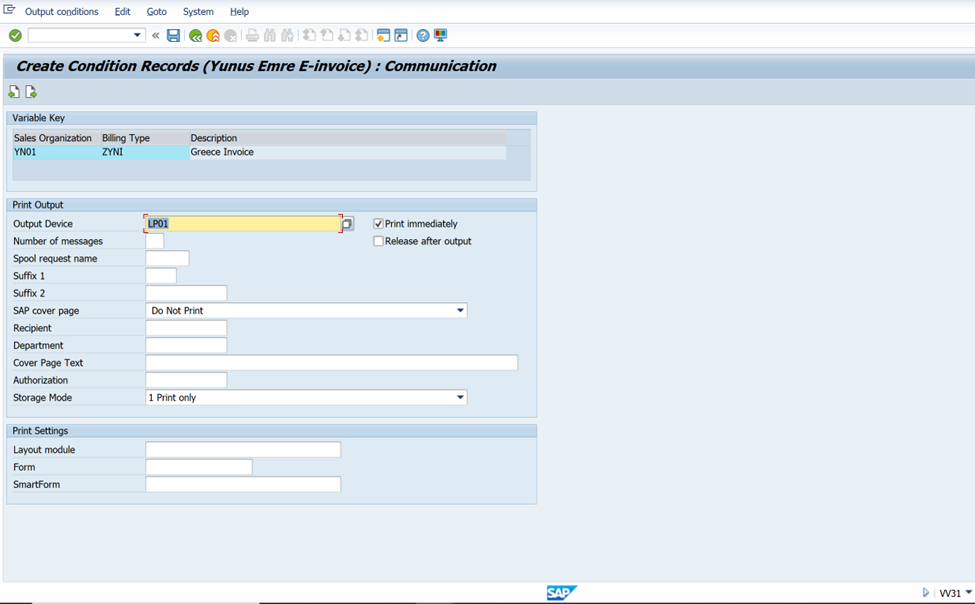Click the Recipient input field
The image size is (975, 604).
click(187, 328)
